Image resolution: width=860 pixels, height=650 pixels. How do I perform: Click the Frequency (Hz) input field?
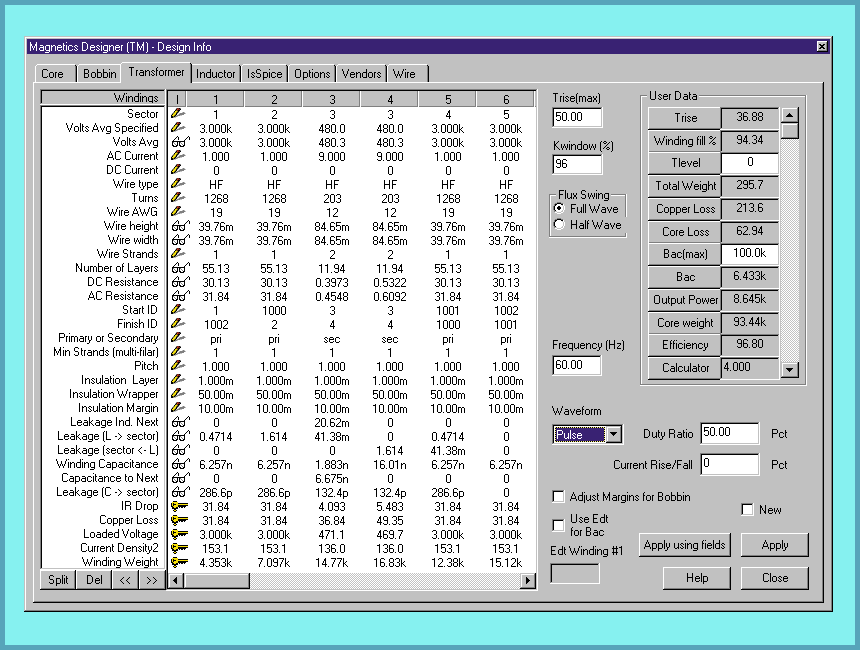click(577, 366)
